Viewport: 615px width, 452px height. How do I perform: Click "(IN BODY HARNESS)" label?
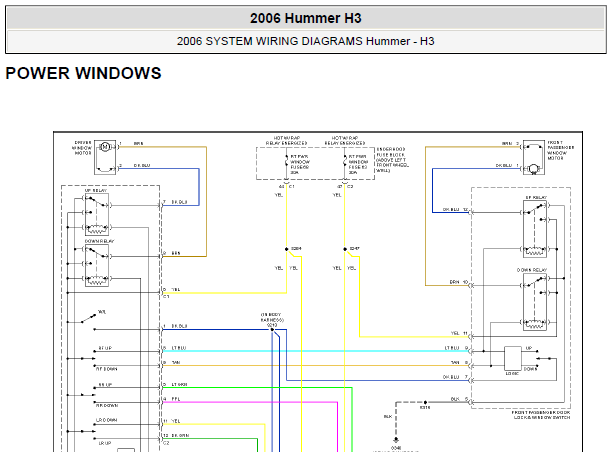(272, 317)
